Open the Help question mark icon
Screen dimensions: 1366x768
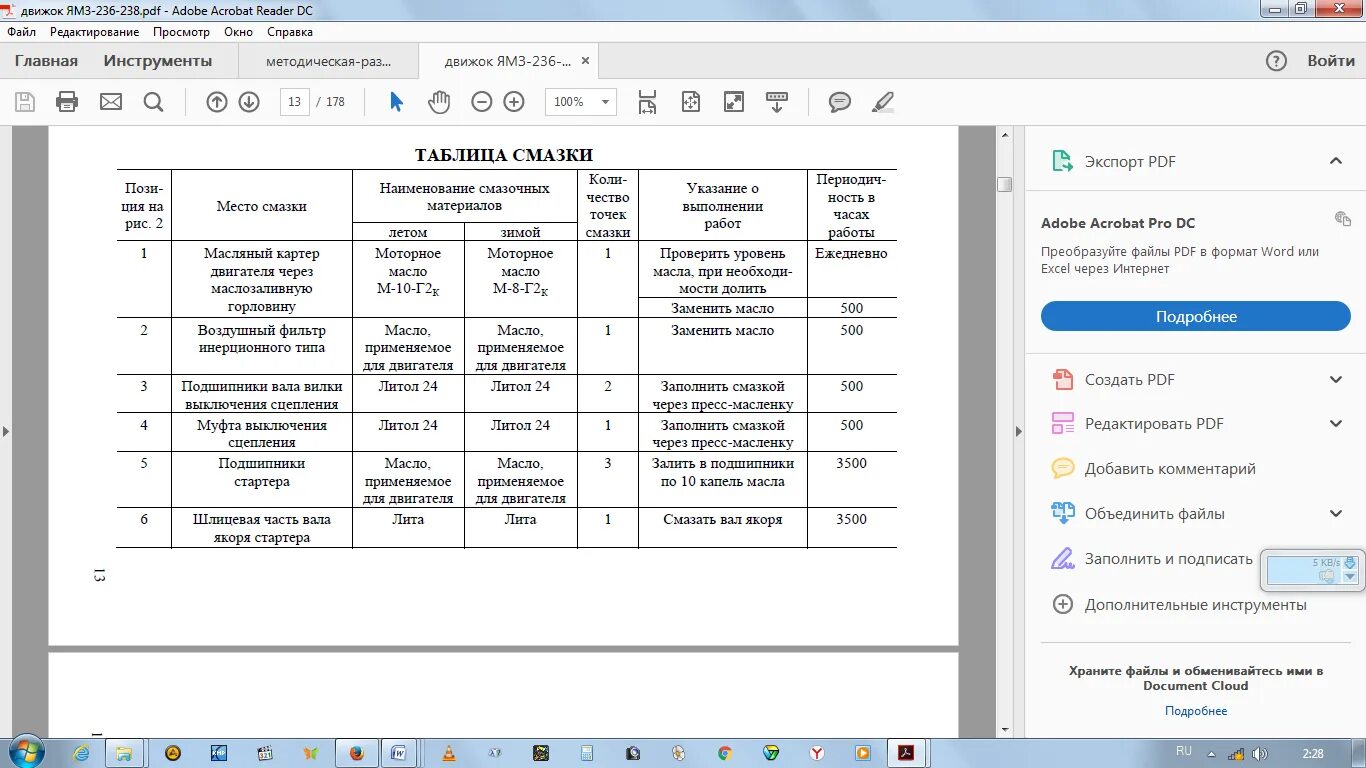point(1276,61)
